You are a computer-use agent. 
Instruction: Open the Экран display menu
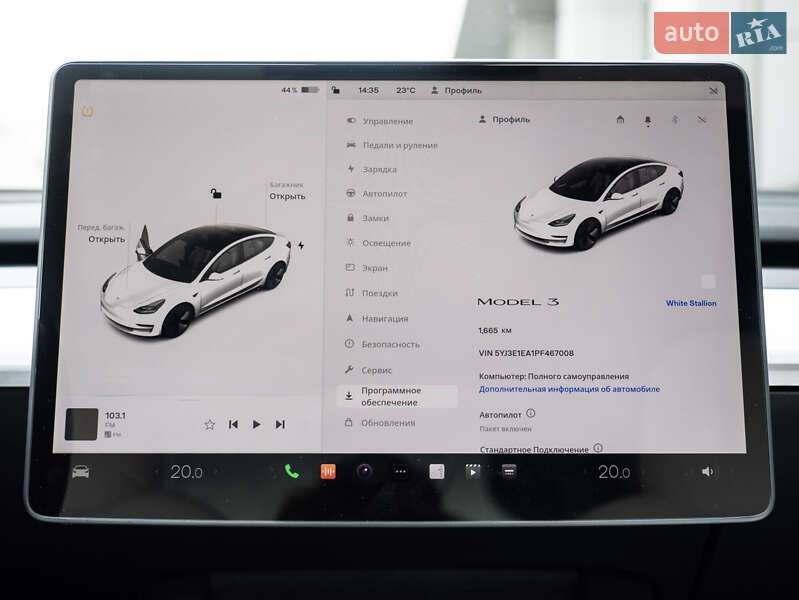(367, 268)
